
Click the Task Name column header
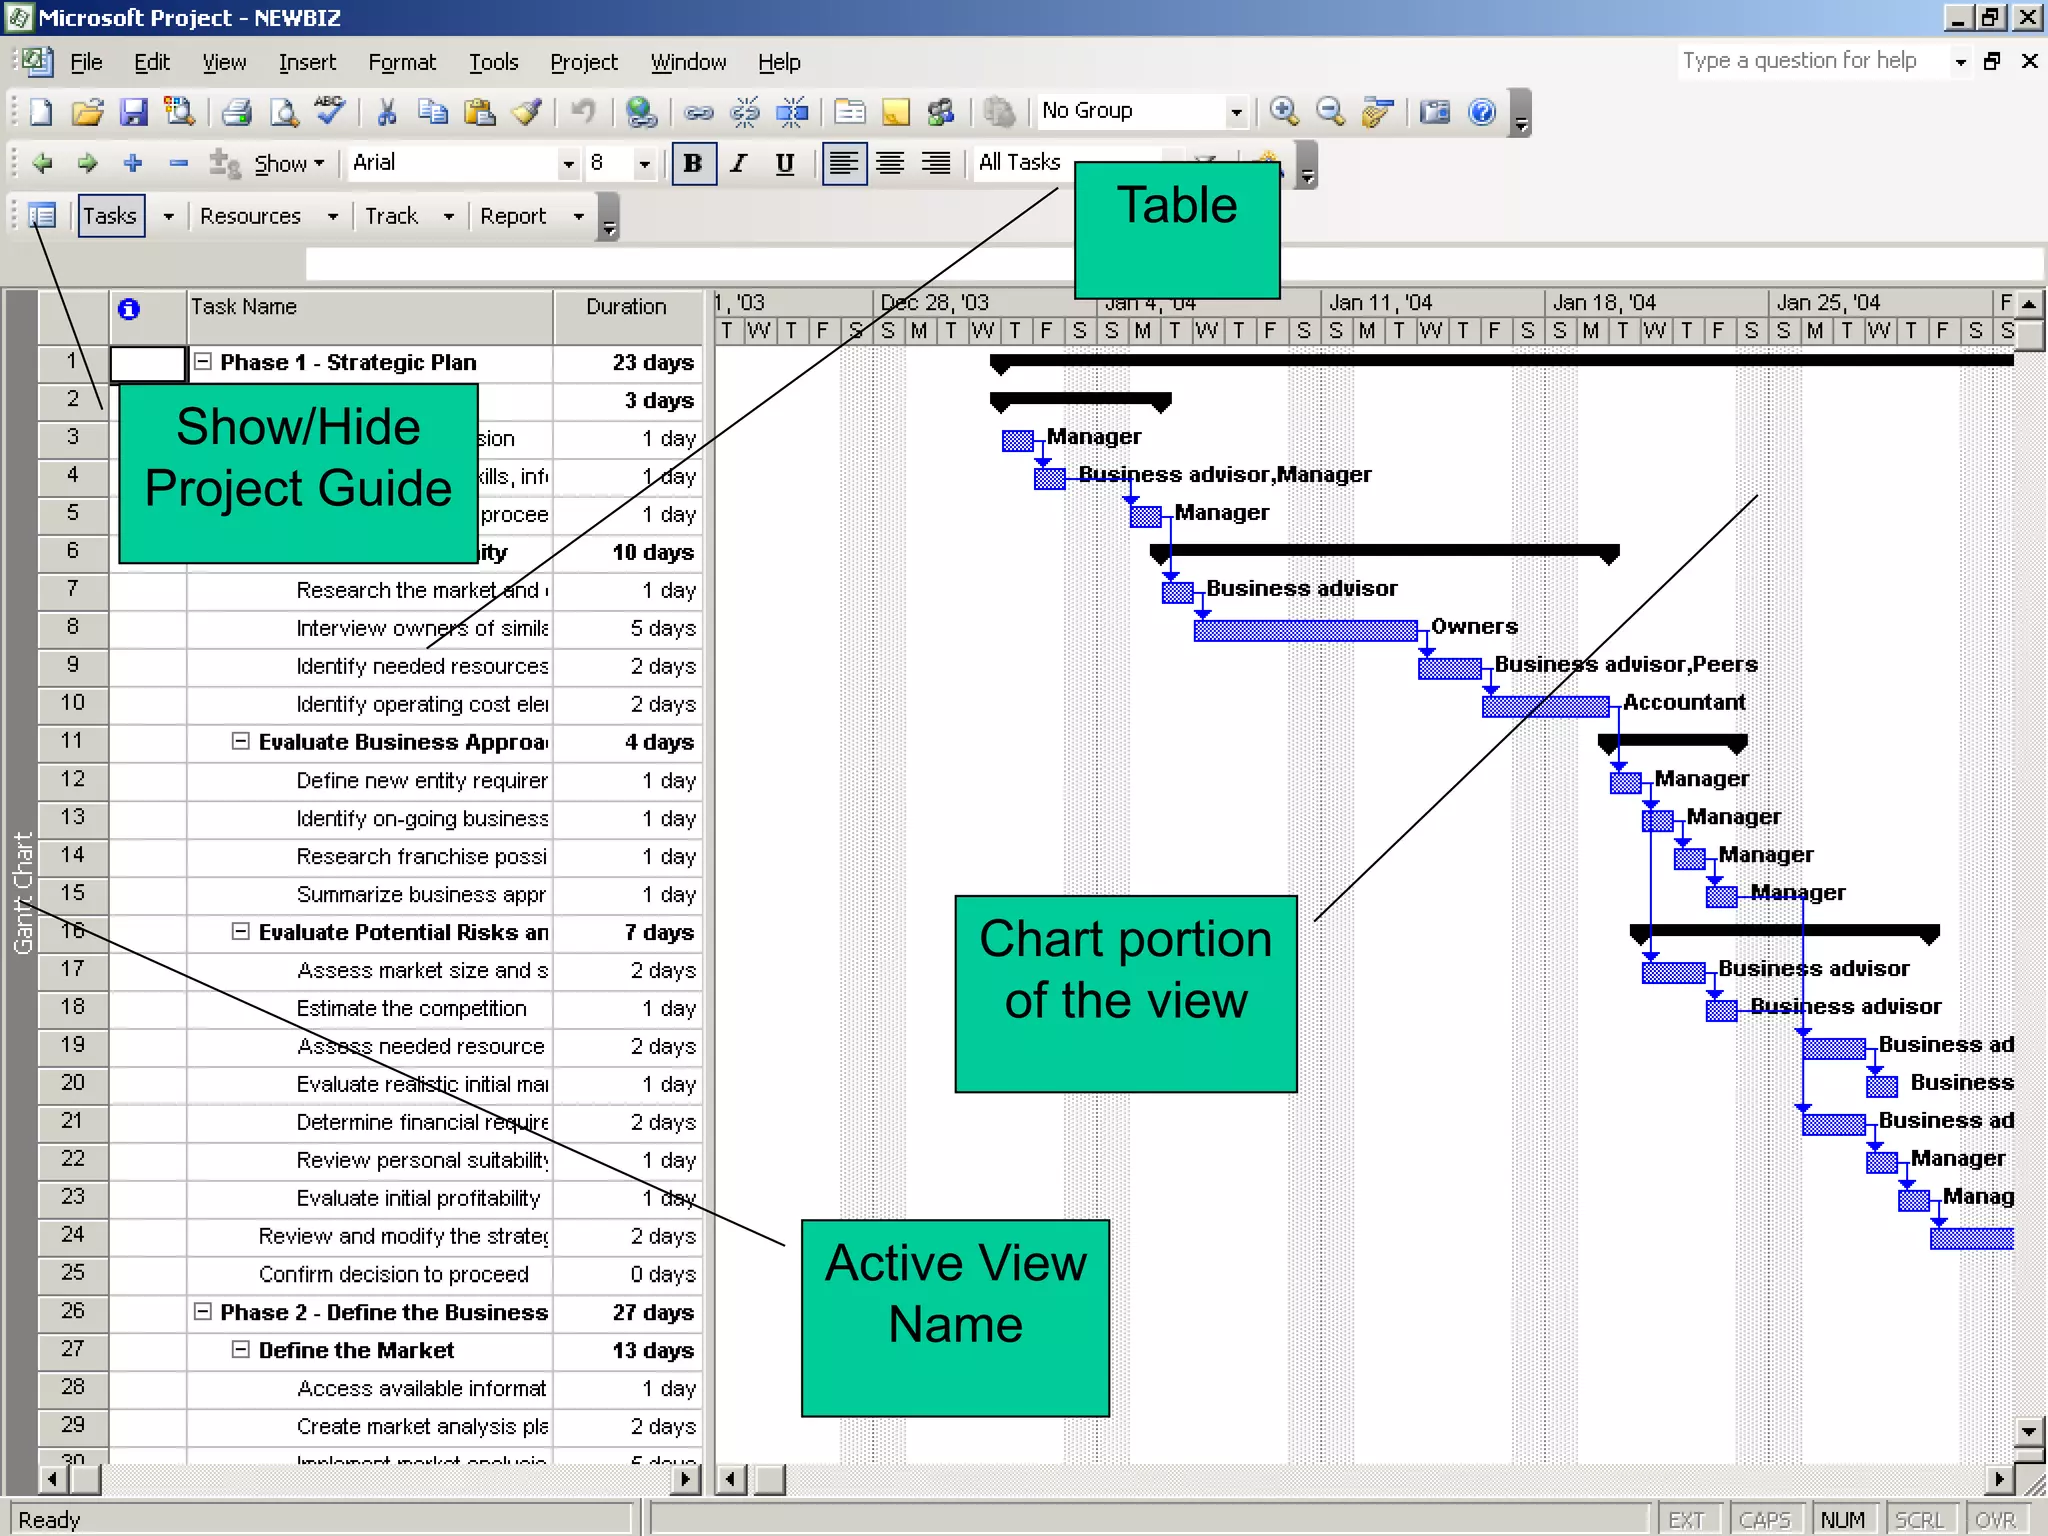tap(370, 317)
